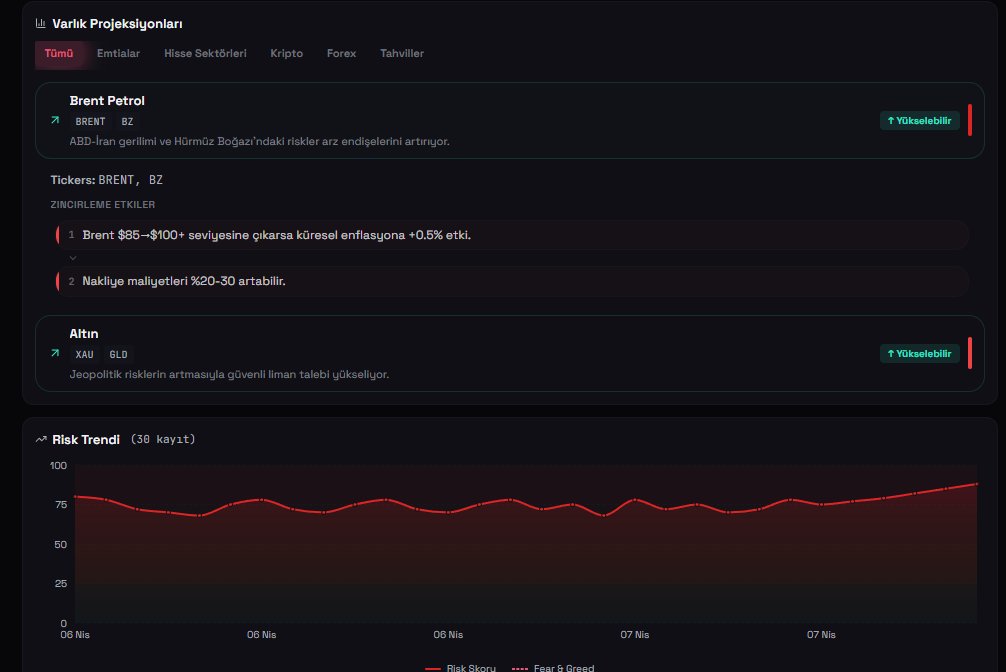The width and height of the screenshot is (1006, 672).
Task: Click the up-right arrow icon on Brent Petrol card
Action: click(55, 120)
